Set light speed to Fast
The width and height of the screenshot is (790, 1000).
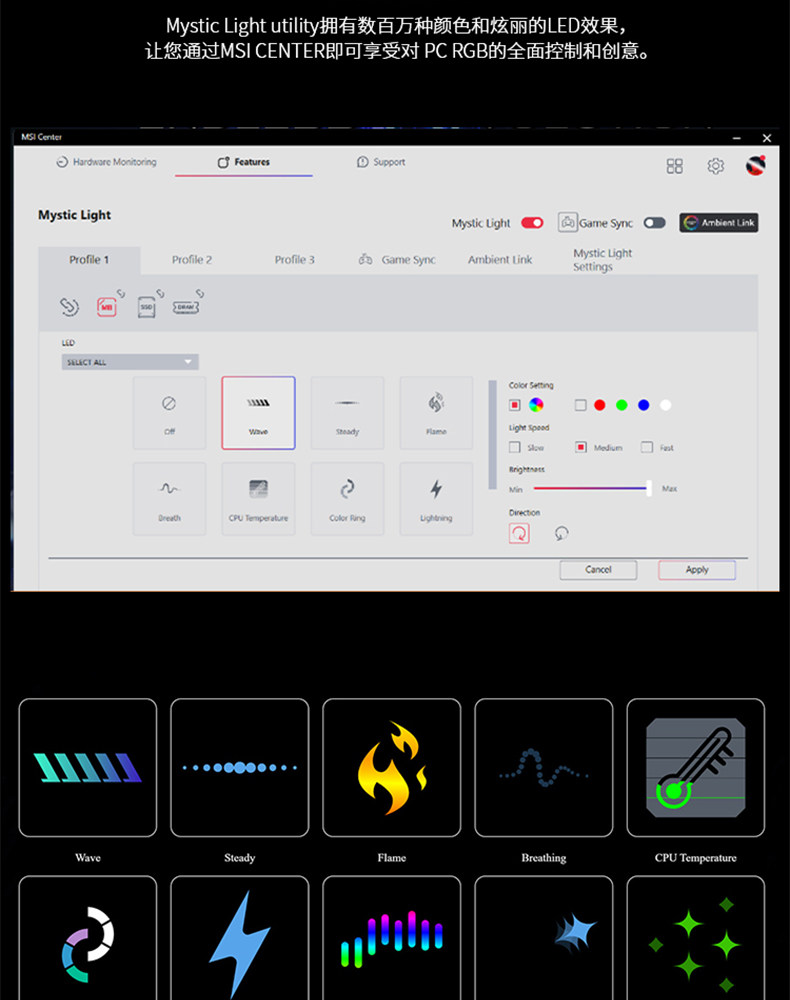point(647,448)
